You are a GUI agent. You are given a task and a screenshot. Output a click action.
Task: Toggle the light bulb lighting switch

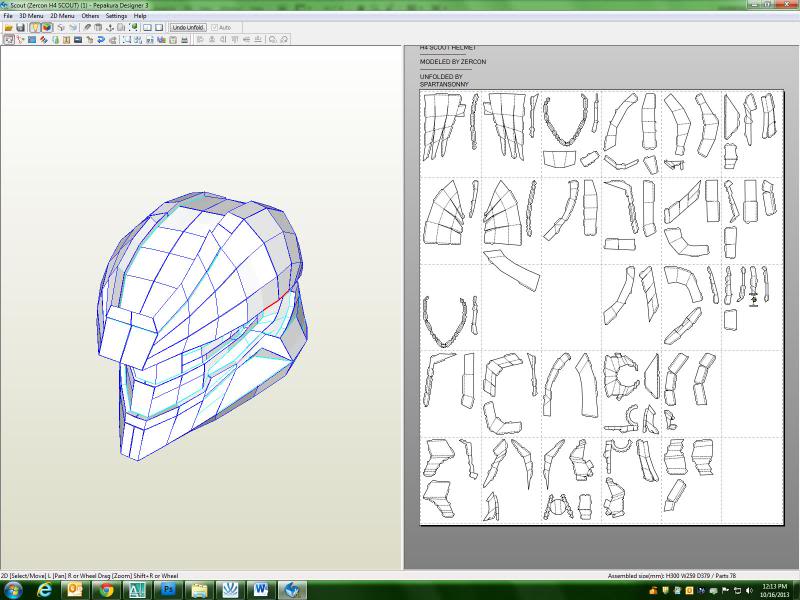point(34,28)
